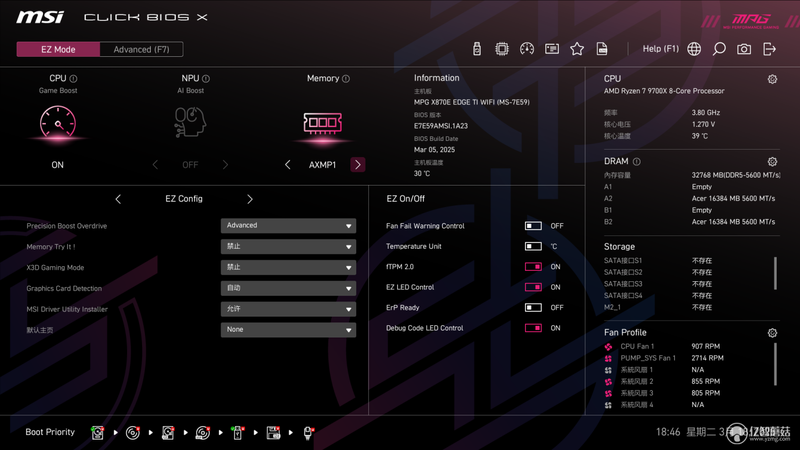Image resolution: width=800 pixels, height=450 pixels.
Task: Select first hard disk boot device icon
Action: click(97, 433)
